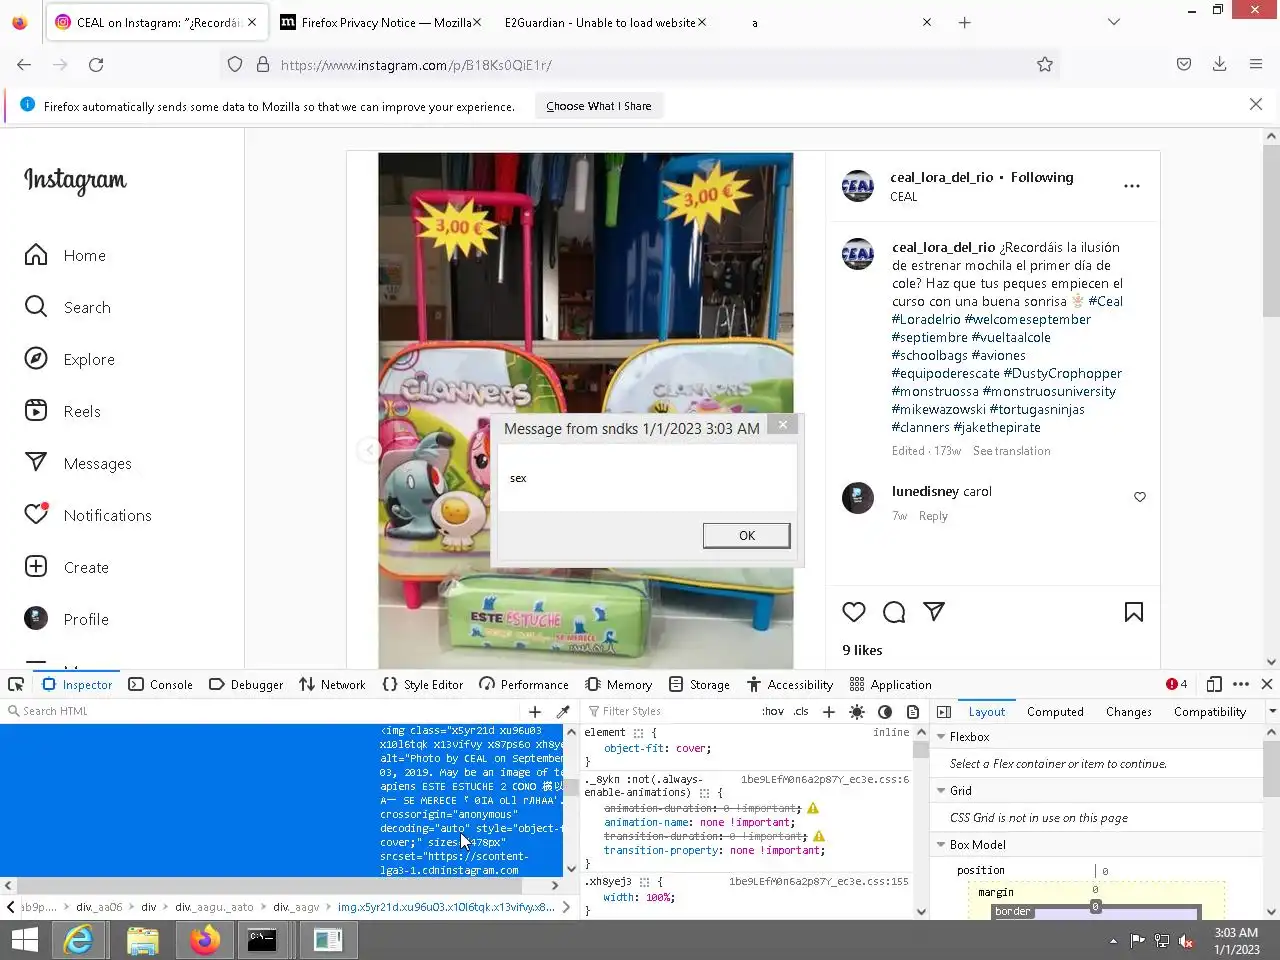Open the Firefox downloads arrow icon

[x=1220, y=65]
